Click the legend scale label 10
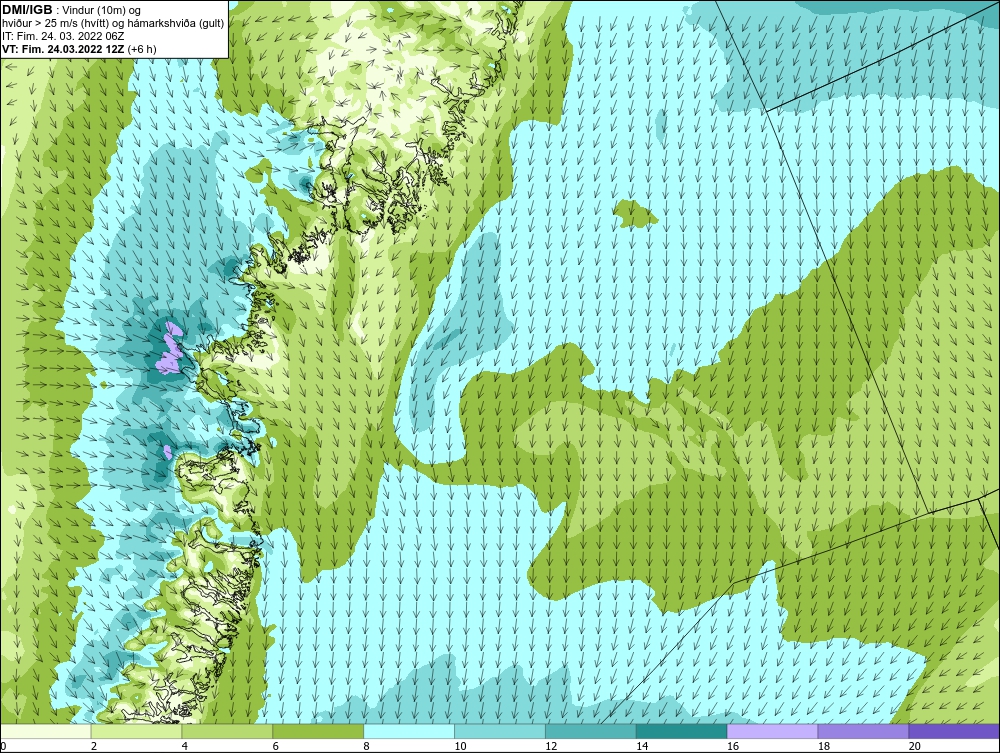This screenshot has width=1000, height=753. (460, 746)
